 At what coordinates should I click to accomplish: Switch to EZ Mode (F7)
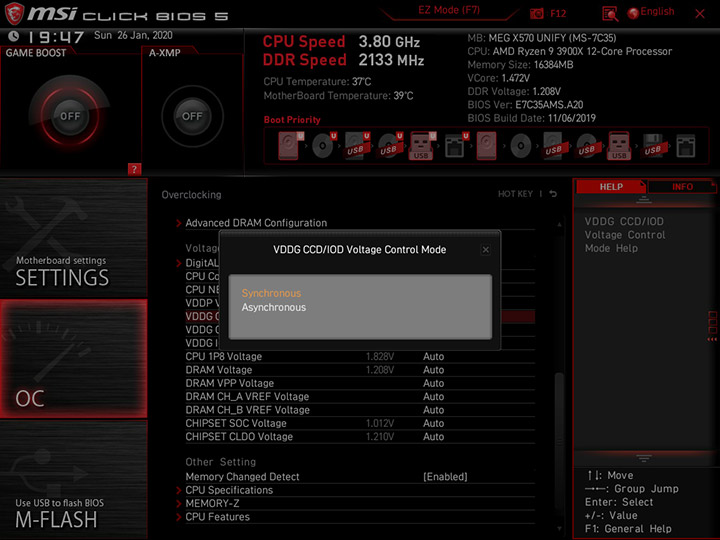tap(449, 10)
